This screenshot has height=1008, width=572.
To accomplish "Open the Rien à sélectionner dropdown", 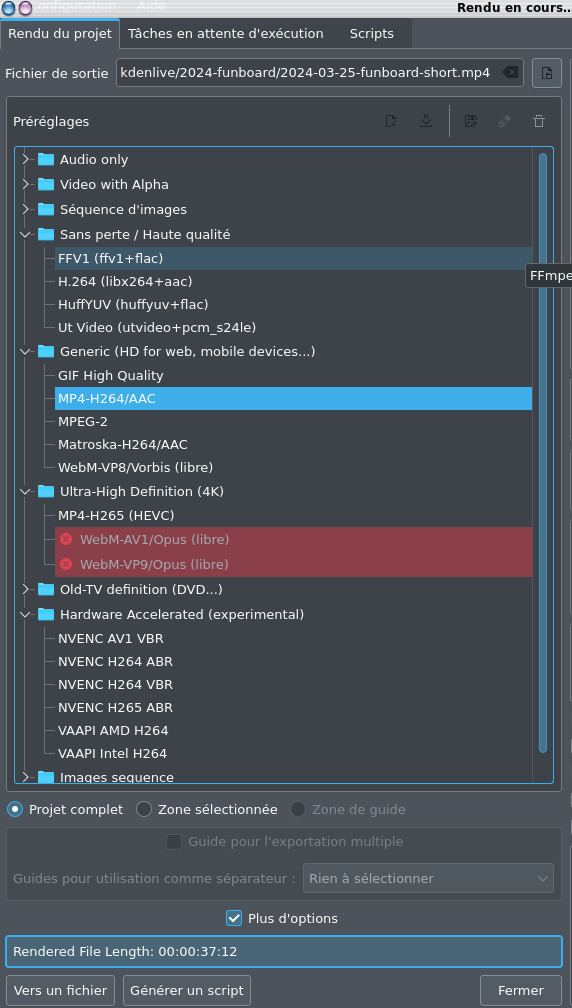I will [428, 878].
